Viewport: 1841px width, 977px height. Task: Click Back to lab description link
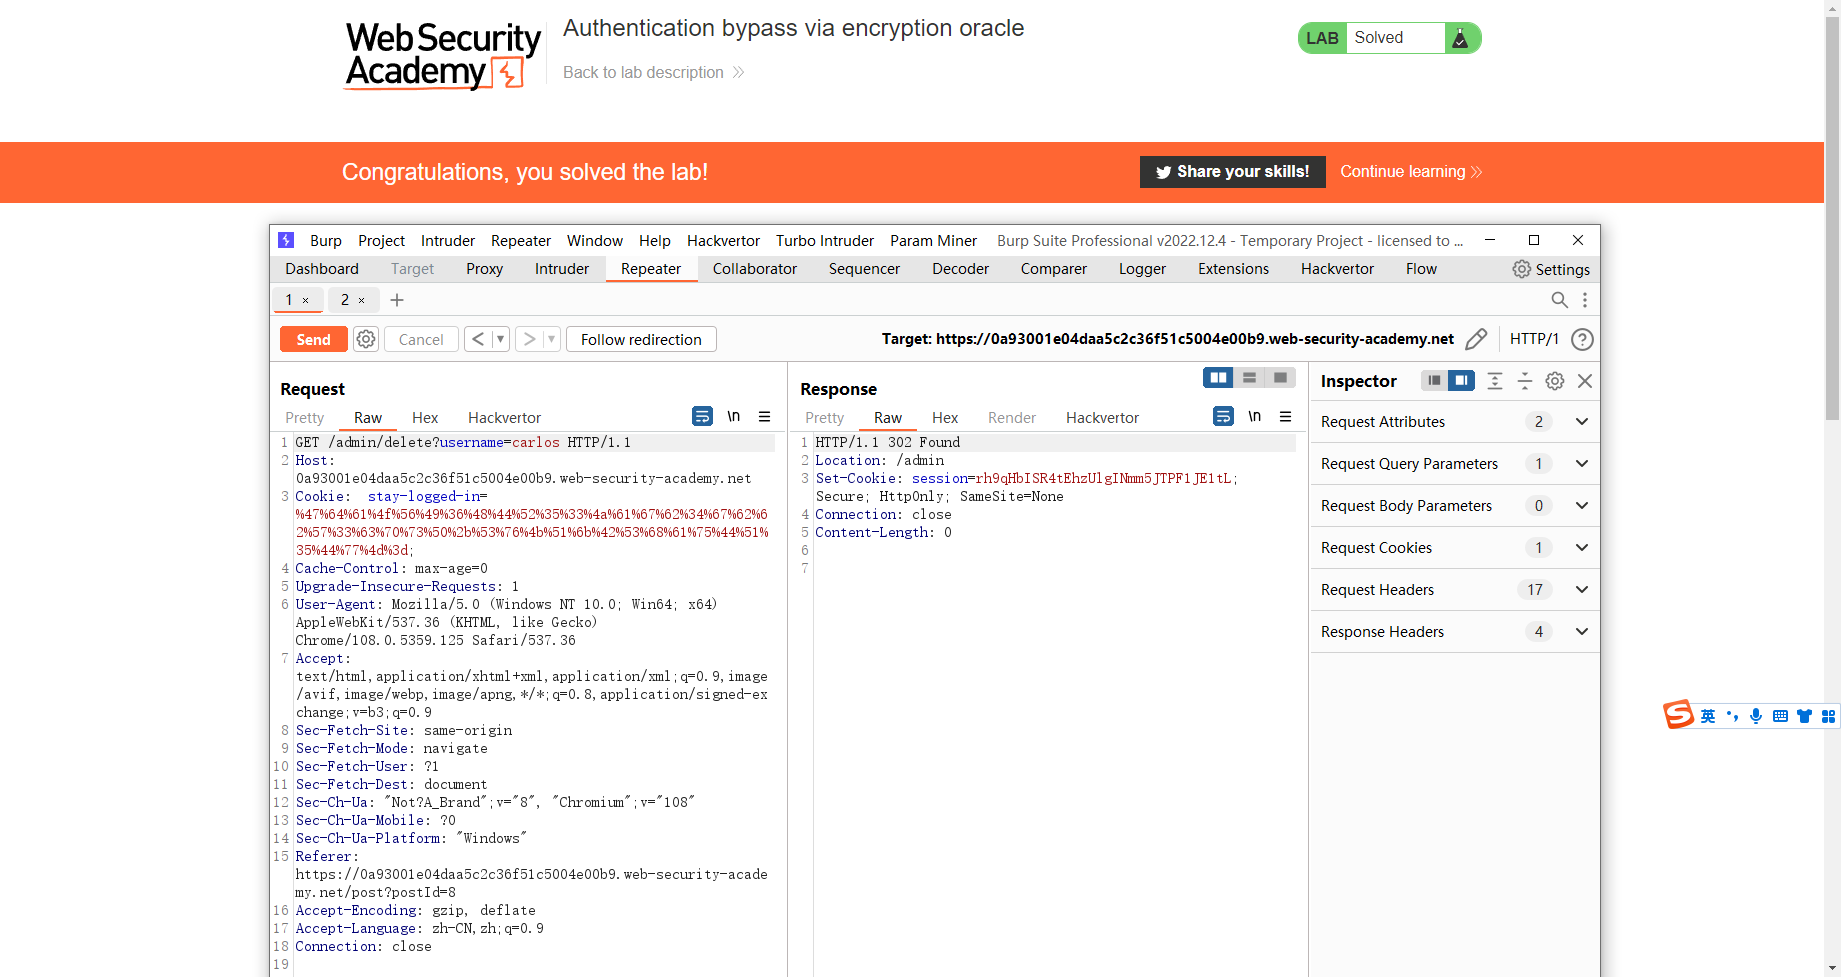tap(653, 72)
